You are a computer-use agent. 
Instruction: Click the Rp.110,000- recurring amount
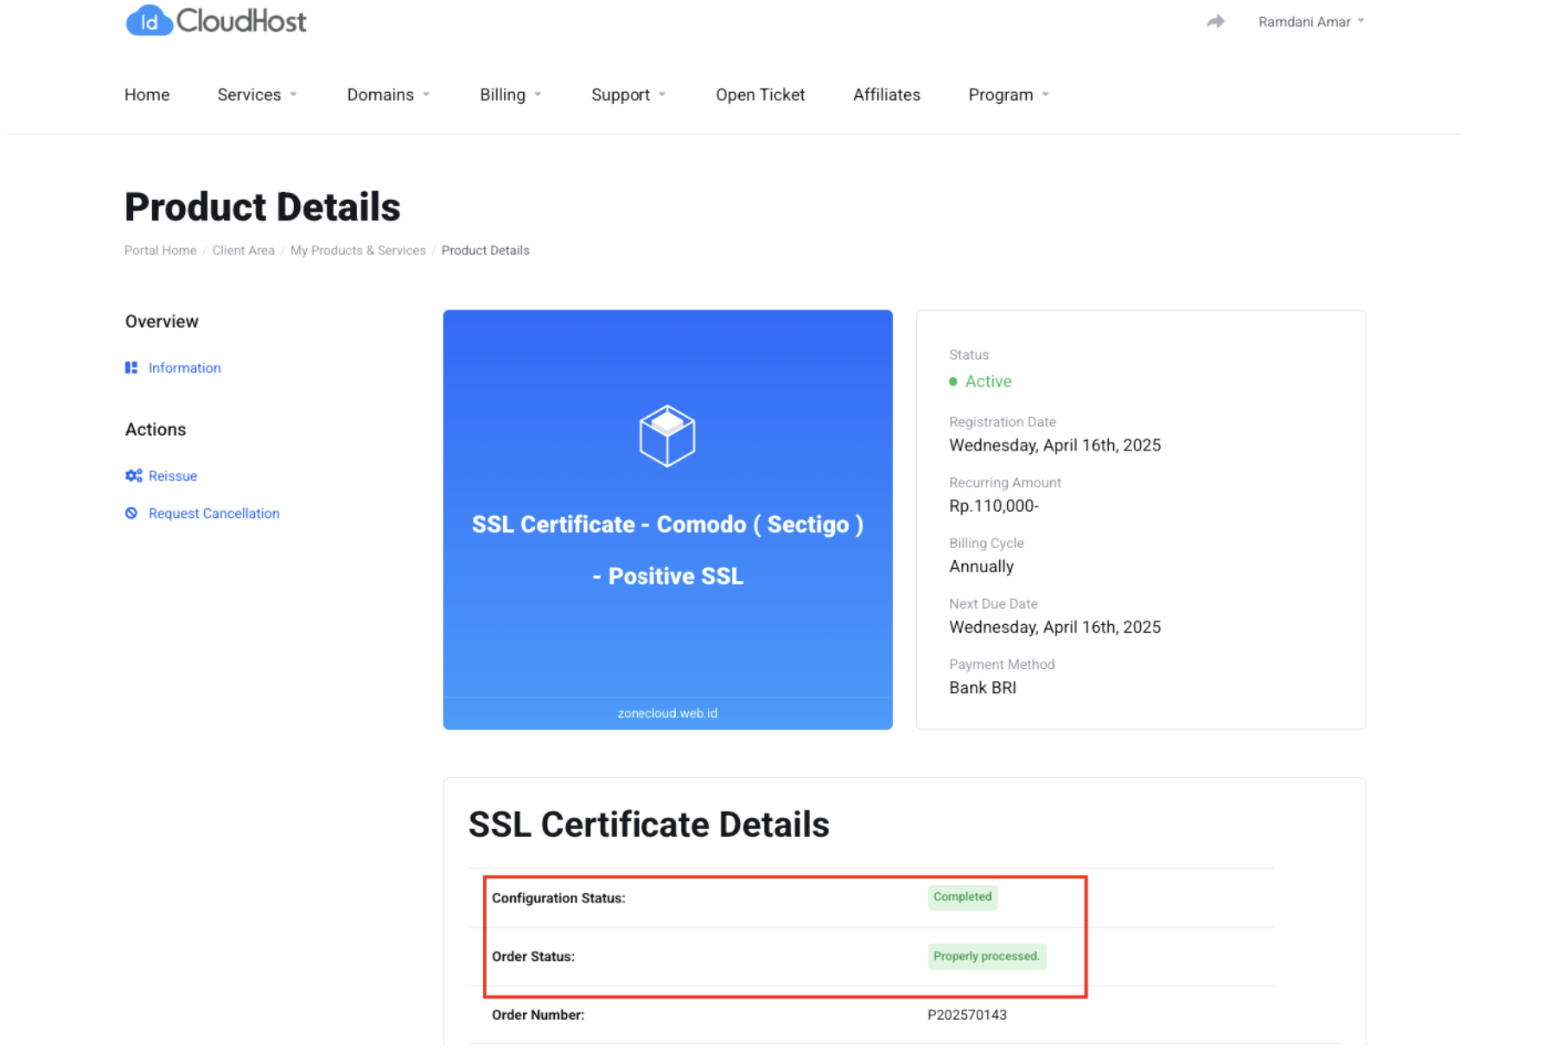tap(994, 506)
